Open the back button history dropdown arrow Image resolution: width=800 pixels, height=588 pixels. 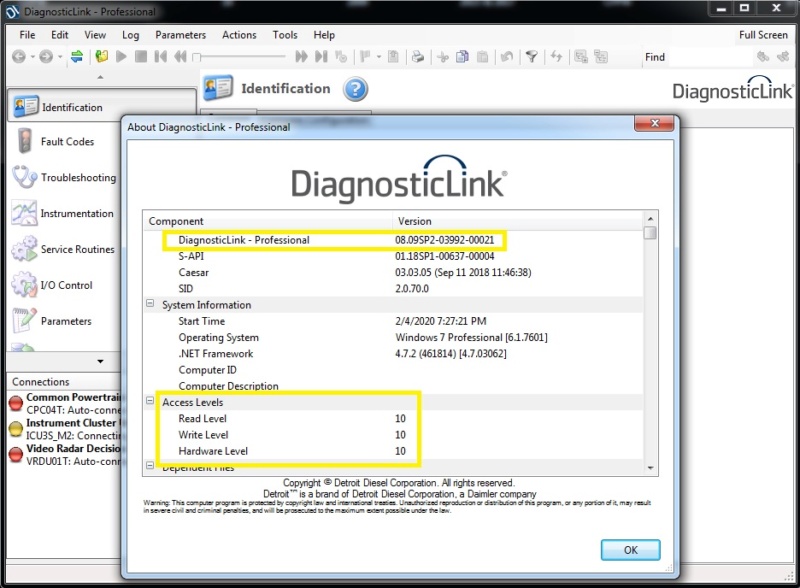(32, 57)
